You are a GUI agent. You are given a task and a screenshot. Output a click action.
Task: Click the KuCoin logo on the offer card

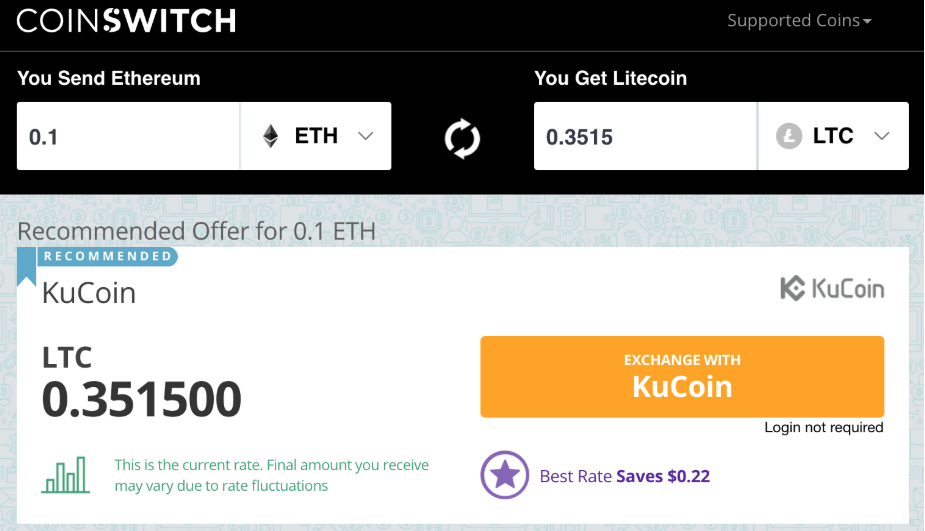[832, 289]
